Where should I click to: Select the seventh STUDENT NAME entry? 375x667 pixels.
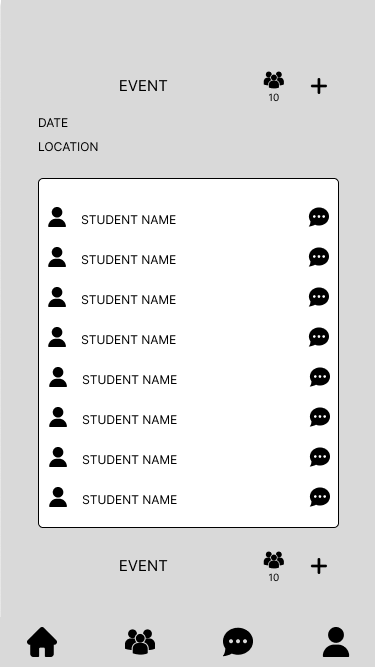click(129, 460)
